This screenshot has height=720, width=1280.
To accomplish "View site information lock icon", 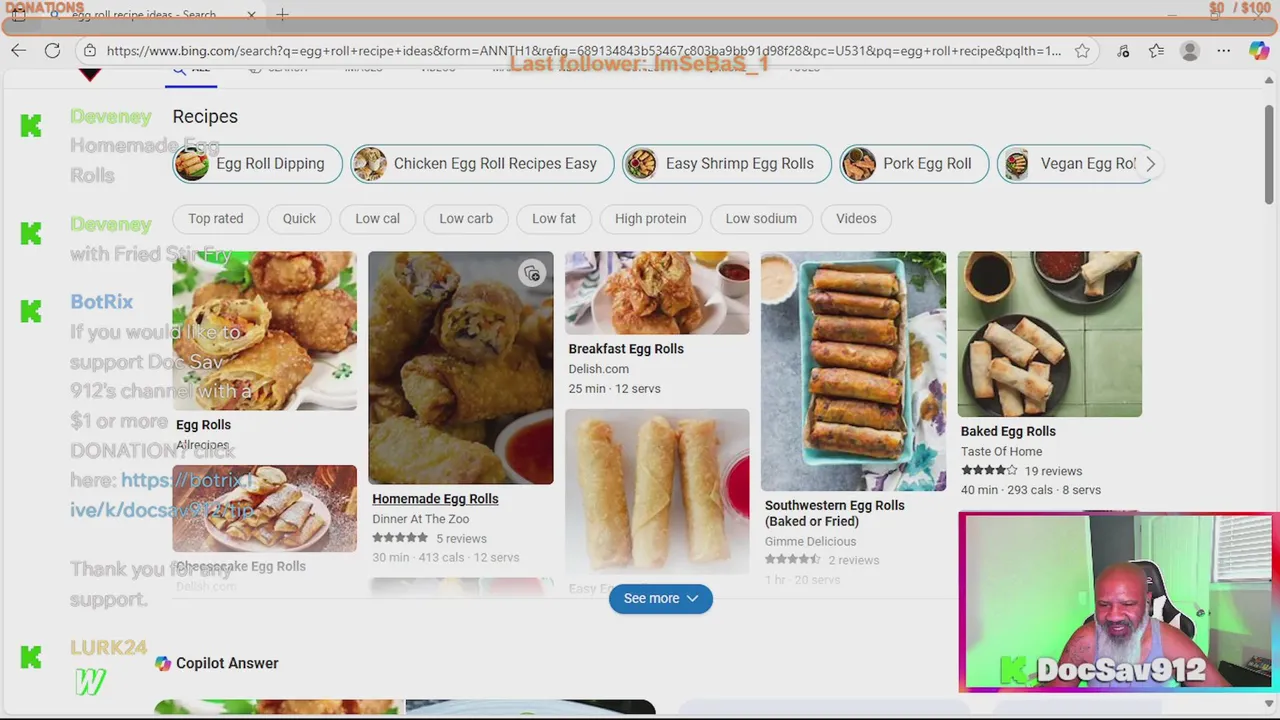I will (x=90, y=51).
